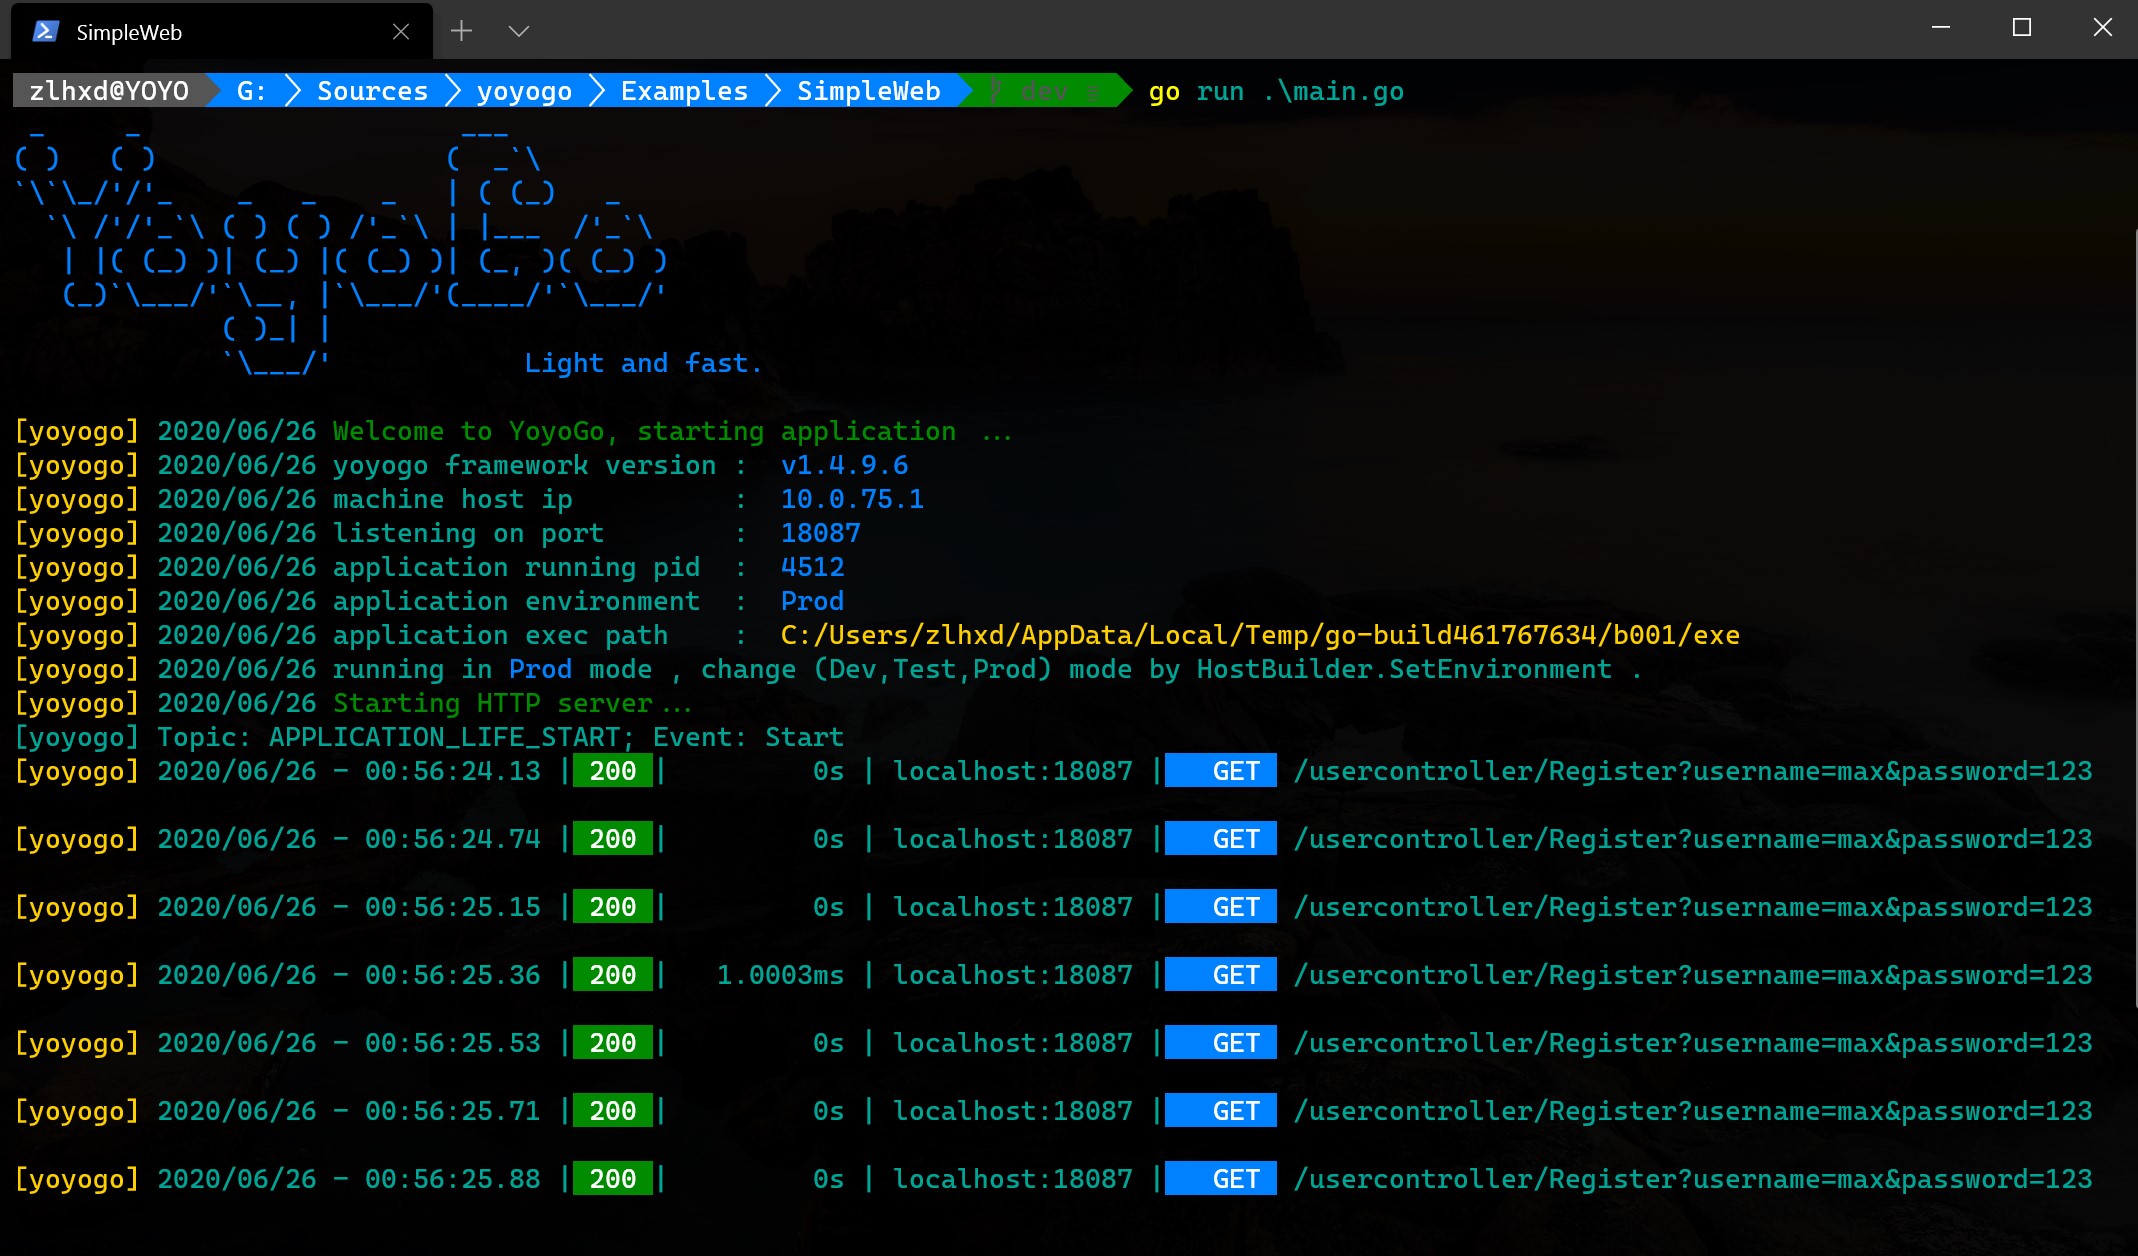This screenshot has width=2138, height=1256.
Task: Click the v1.4.9.6 version number text
Action: click(x=844, y=465)
